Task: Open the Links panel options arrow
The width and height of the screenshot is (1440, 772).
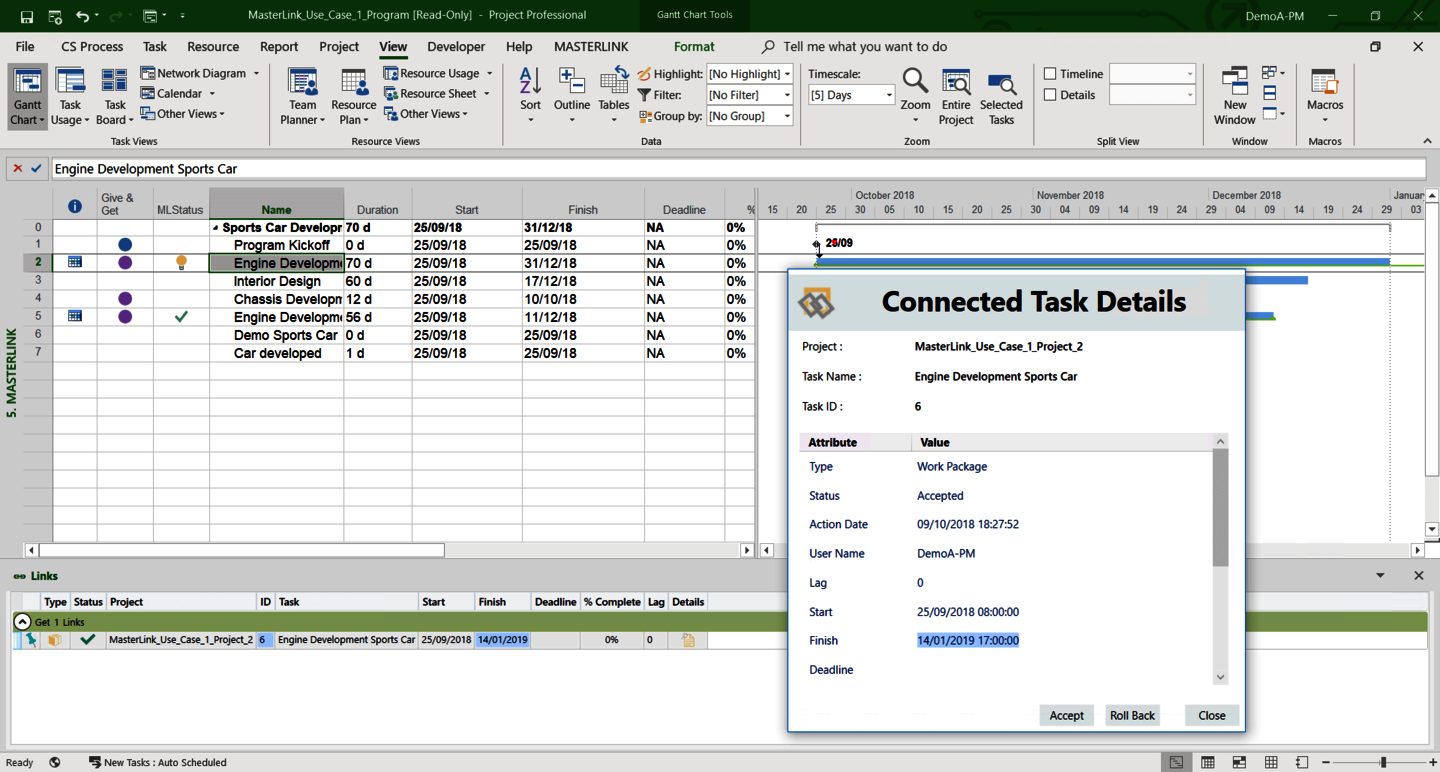Action: tap(1380, 576)
